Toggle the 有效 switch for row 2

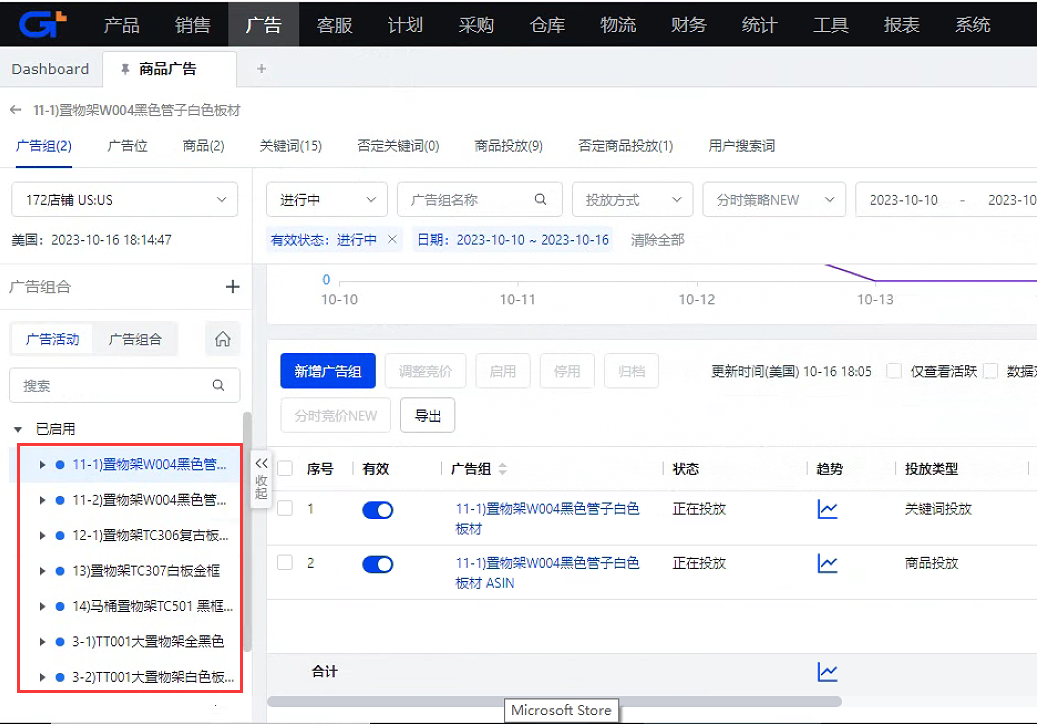tap(377, 564)
